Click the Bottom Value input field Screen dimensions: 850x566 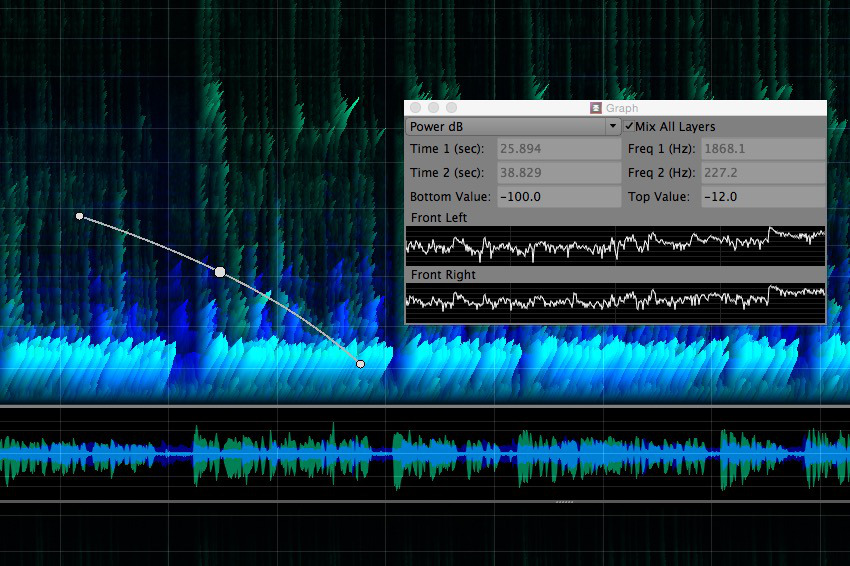[559, 197]
